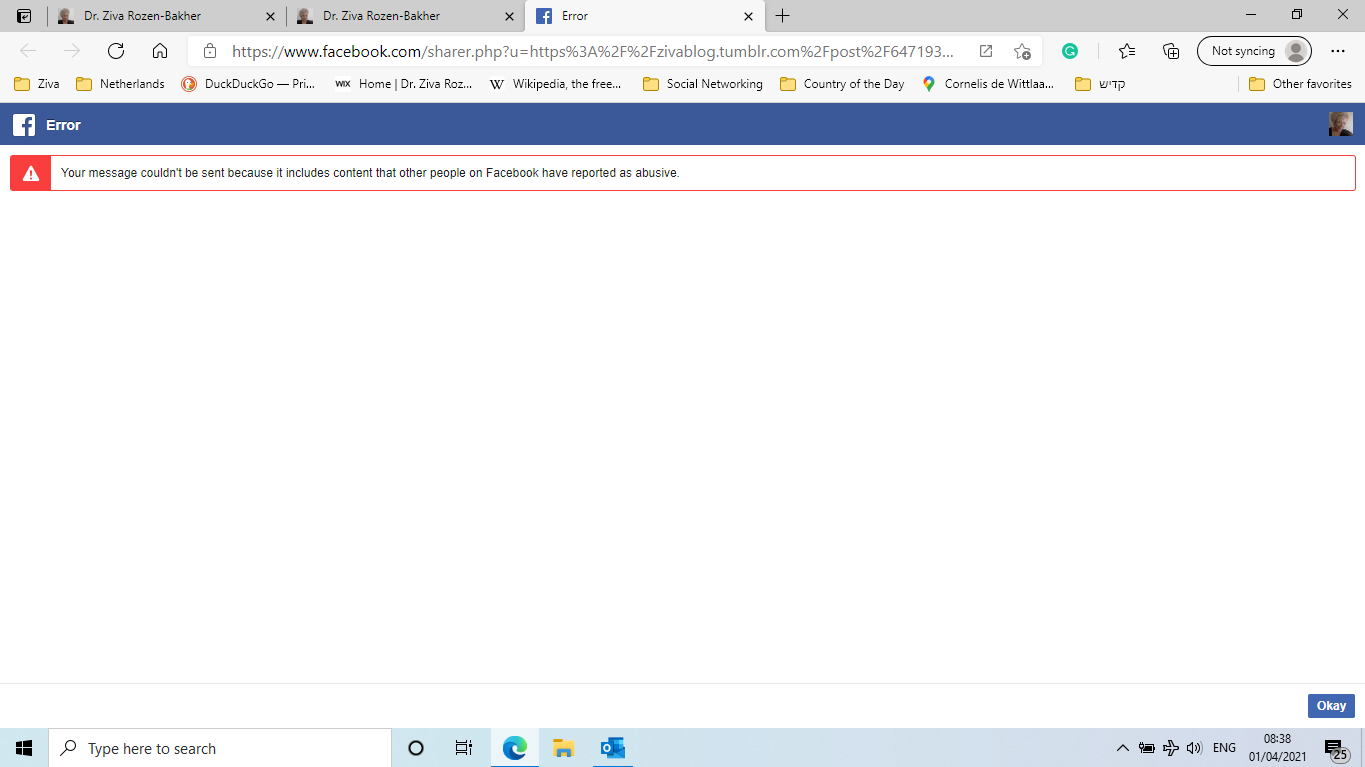Click the Okay button
This screenshot has width=1365, height=767.
coord(1331,705)
